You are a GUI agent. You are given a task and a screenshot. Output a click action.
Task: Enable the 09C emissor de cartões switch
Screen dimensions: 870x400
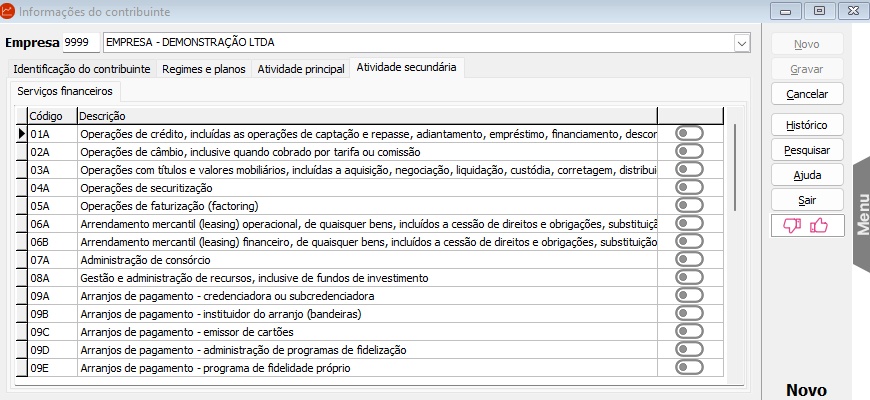click(x=690, y=332)
